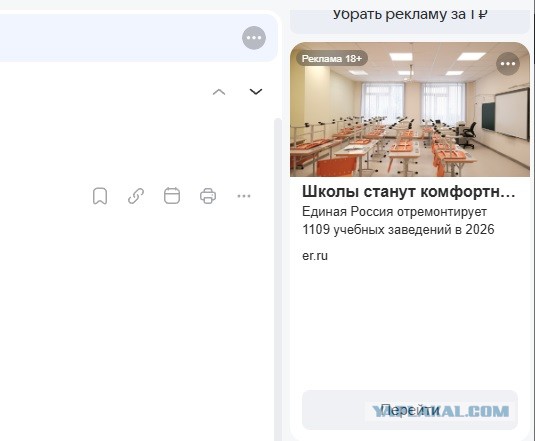Open the er.ru link
The width and height of the screenshot is (535, 441).
[x=315, y=256]
